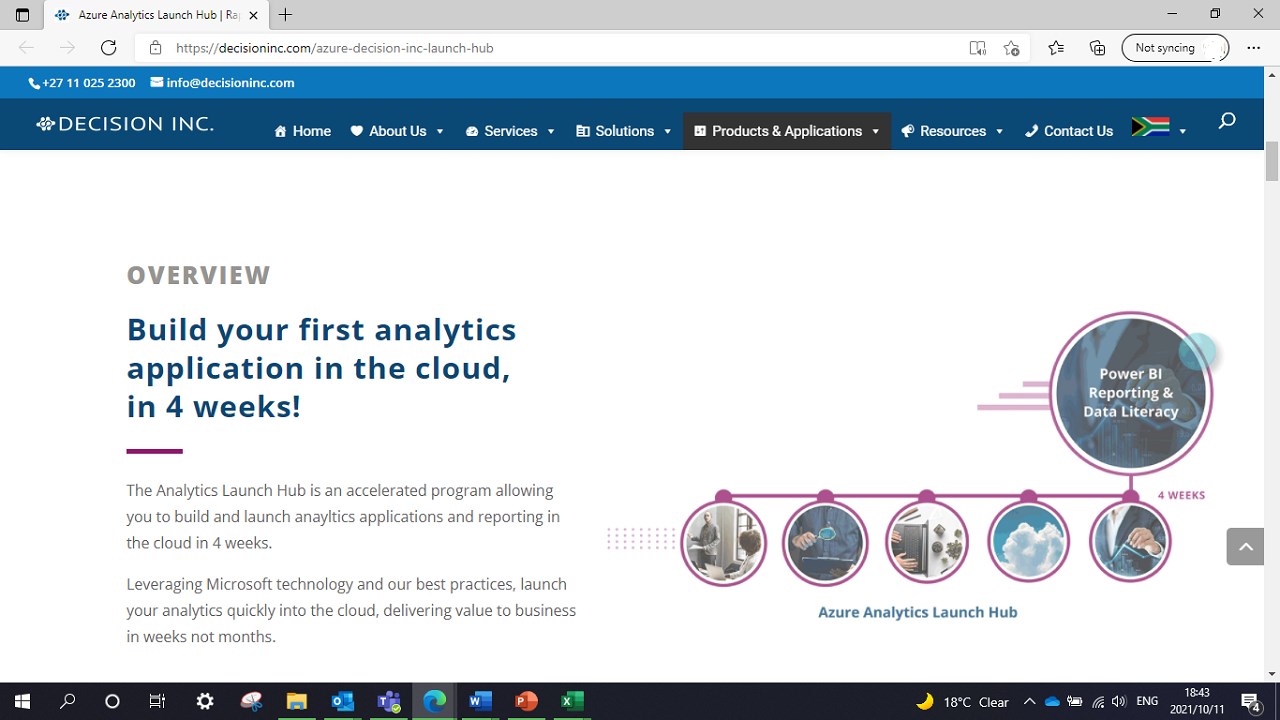Image resolution: width=1280 pixels, height=720 pixels.
Task: Go to Contact Us page
Action: click(x=1069, y=131)
